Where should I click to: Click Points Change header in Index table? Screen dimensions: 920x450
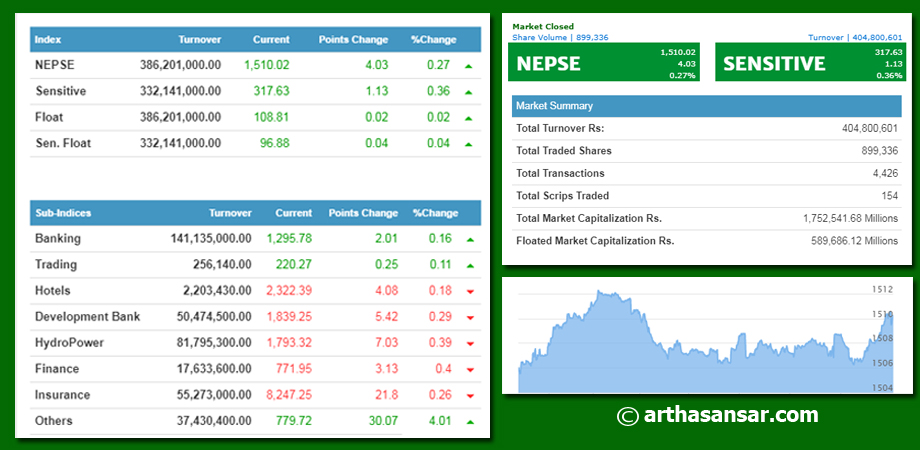tap(353, 40)
